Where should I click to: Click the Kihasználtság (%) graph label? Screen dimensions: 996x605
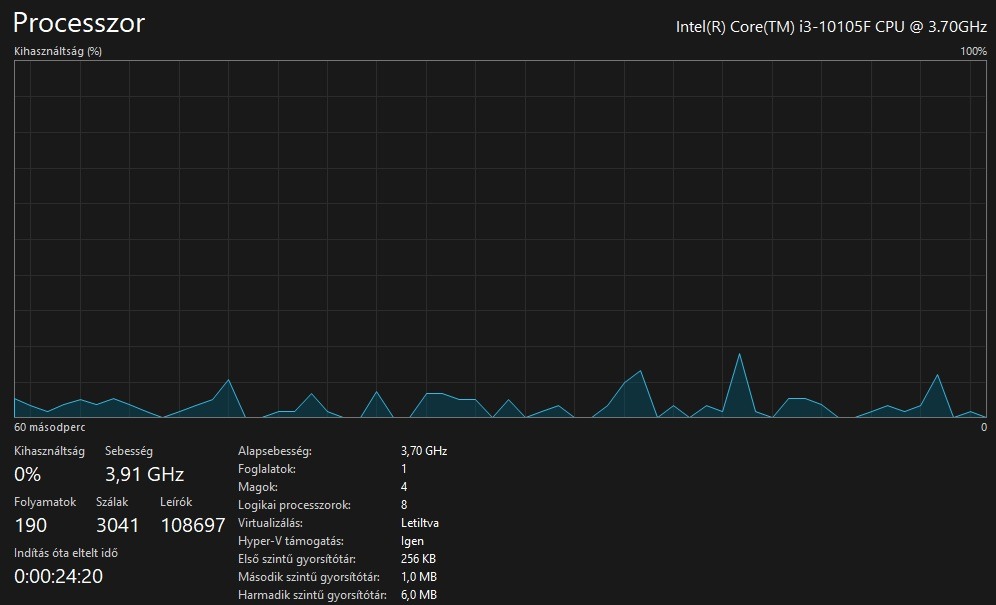58,51
